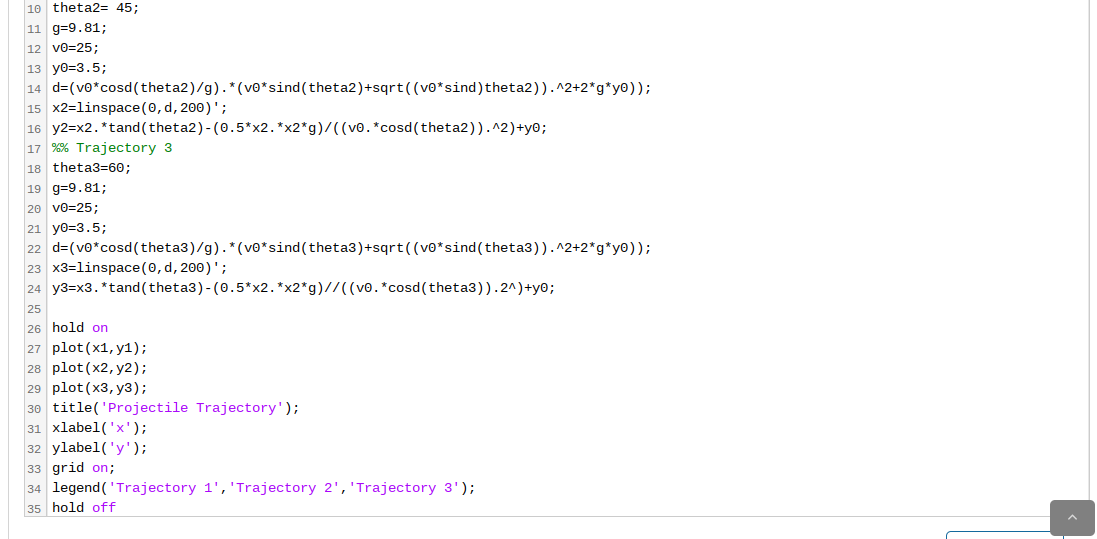
Task: Place cursor on the 'theta3=60;' line
Action: click(92, 169)
